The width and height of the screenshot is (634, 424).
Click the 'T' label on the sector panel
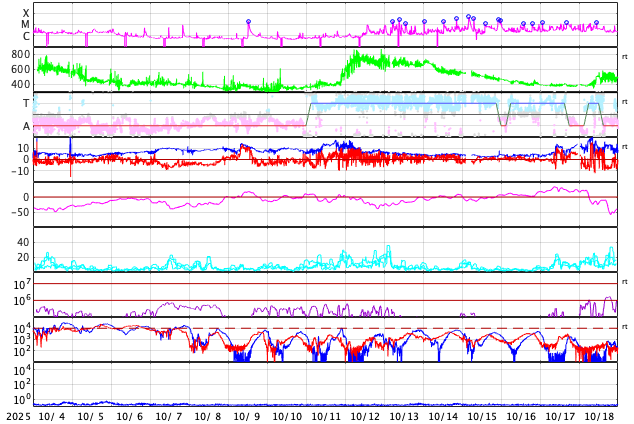coord(26,104)
